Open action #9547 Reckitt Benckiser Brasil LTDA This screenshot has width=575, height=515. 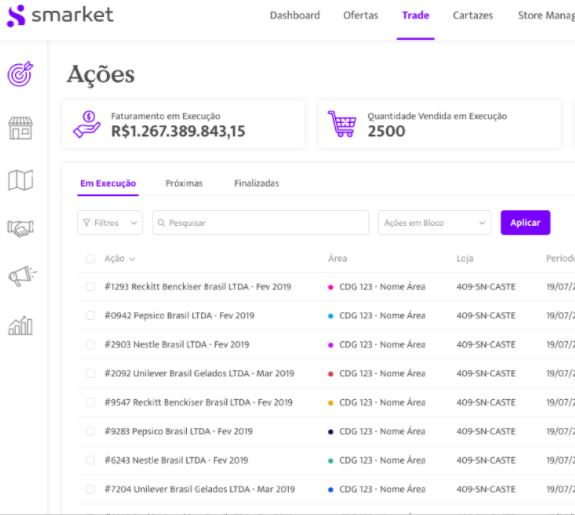tap(198, 402)
